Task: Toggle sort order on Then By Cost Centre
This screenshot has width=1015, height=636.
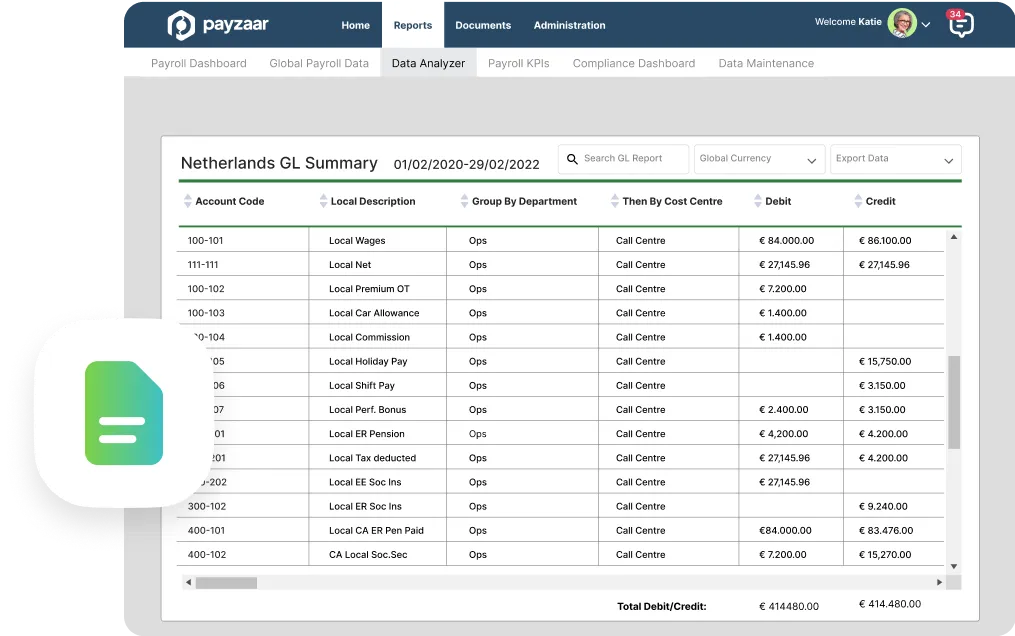Action: 613,200
